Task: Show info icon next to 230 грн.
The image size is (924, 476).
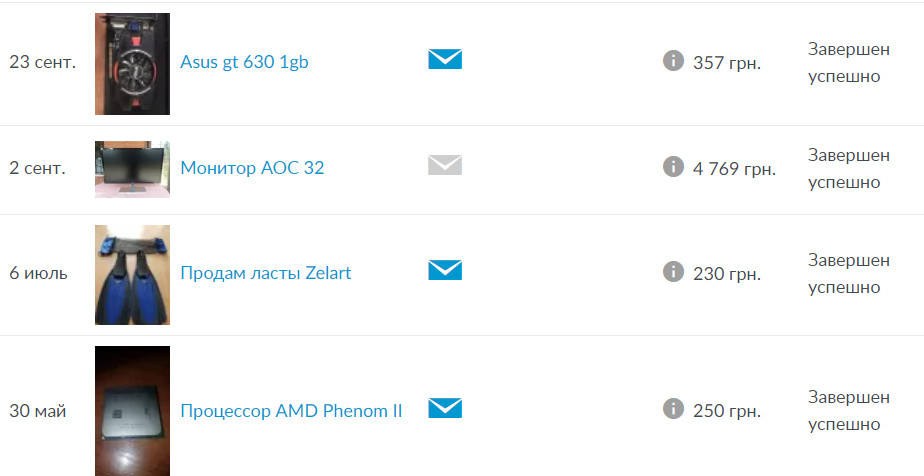Action: coord(673,272)
